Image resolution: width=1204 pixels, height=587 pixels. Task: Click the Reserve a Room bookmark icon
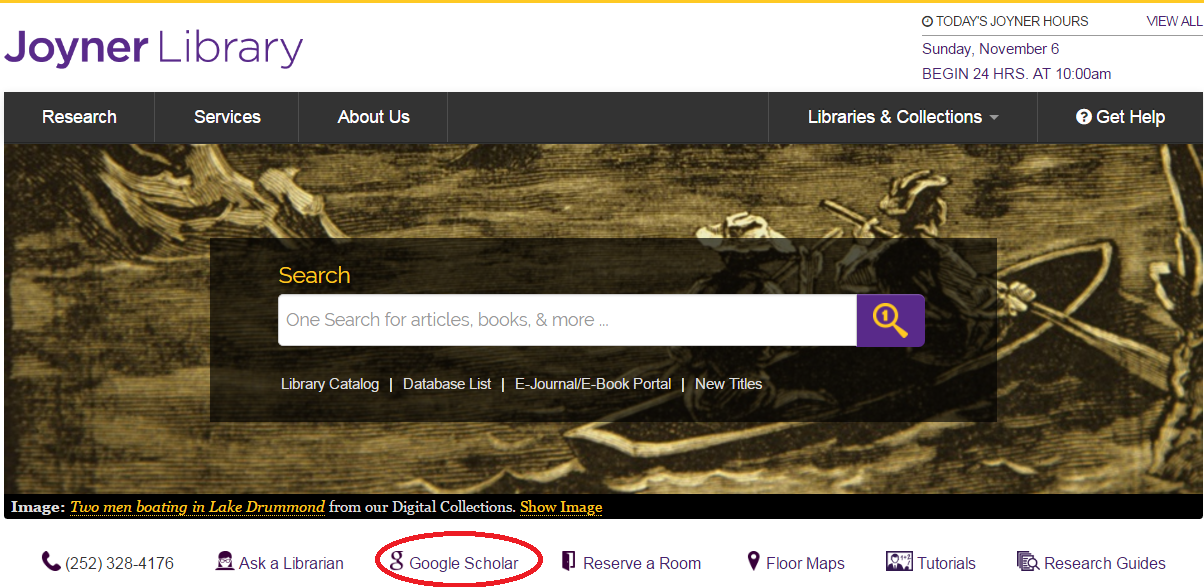click(x=567, y=561)
